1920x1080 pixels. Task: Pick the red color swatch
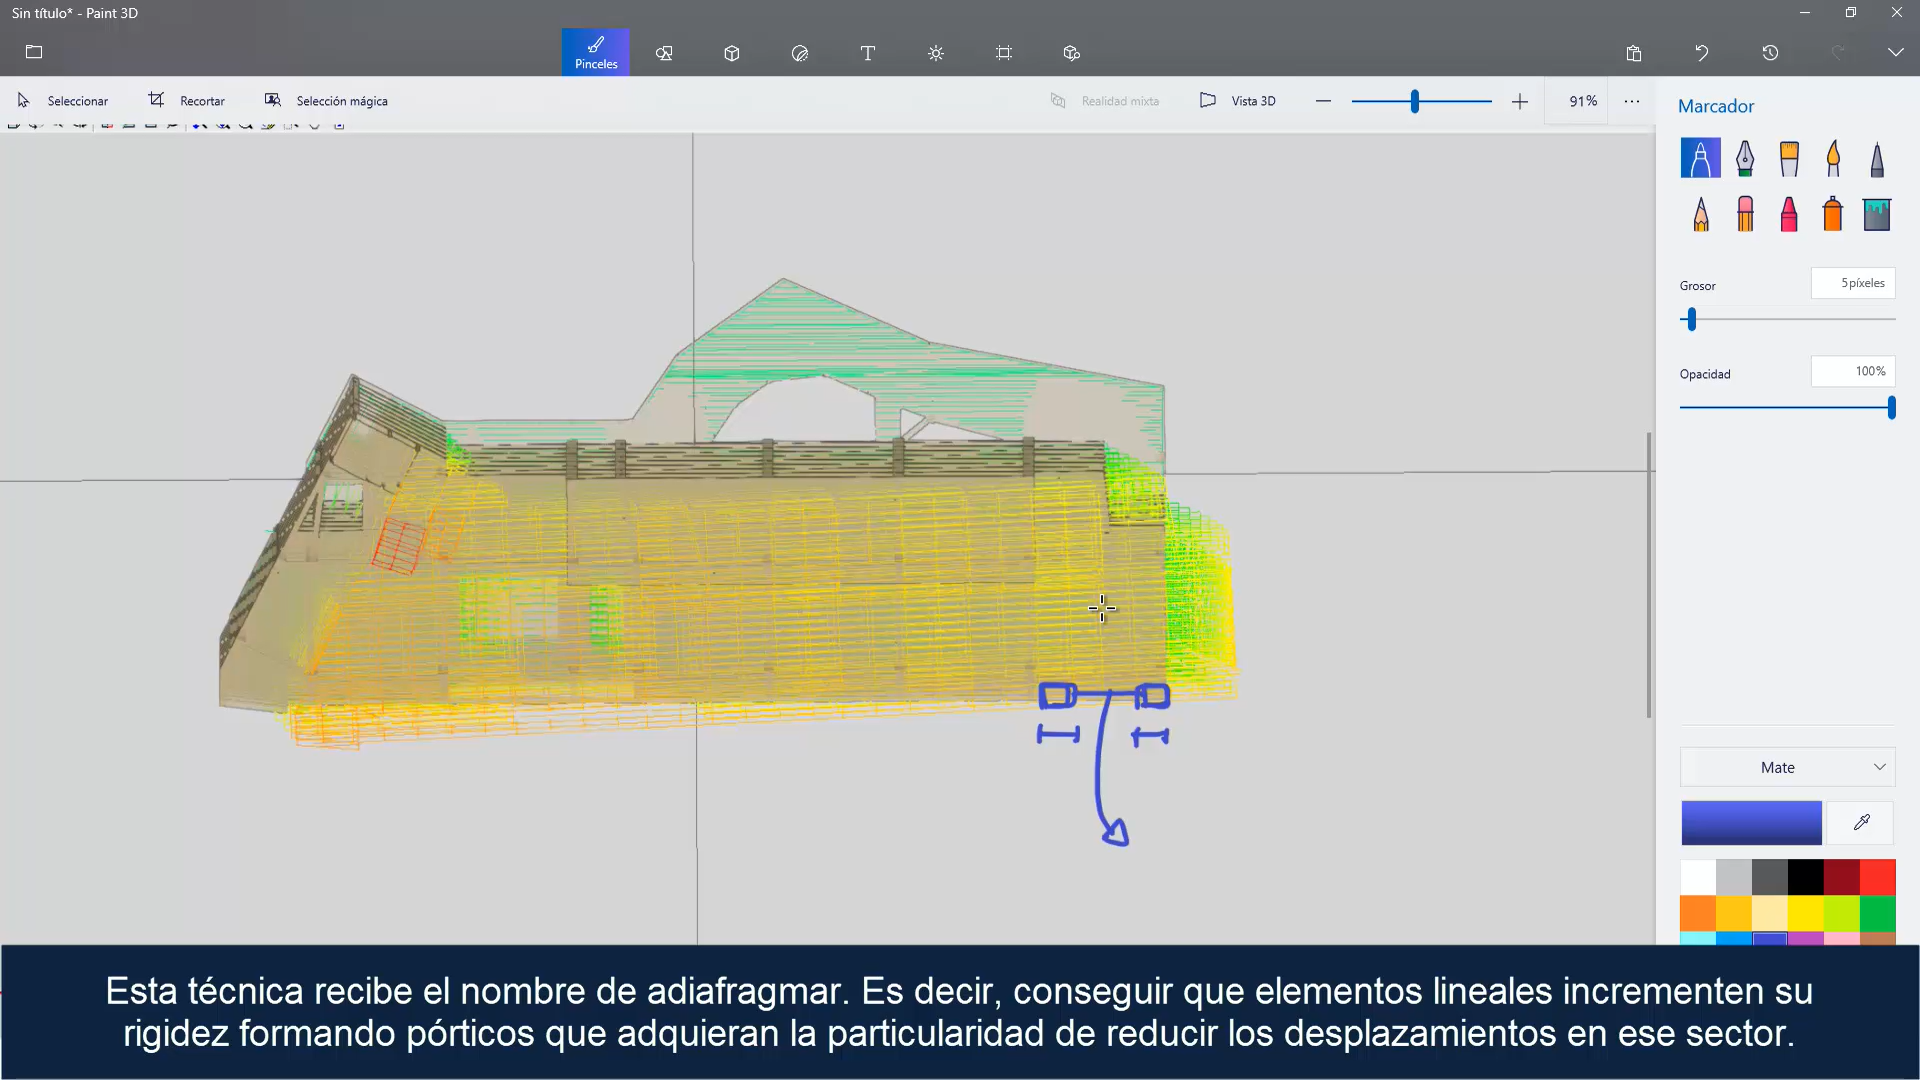coord(1878,877)
